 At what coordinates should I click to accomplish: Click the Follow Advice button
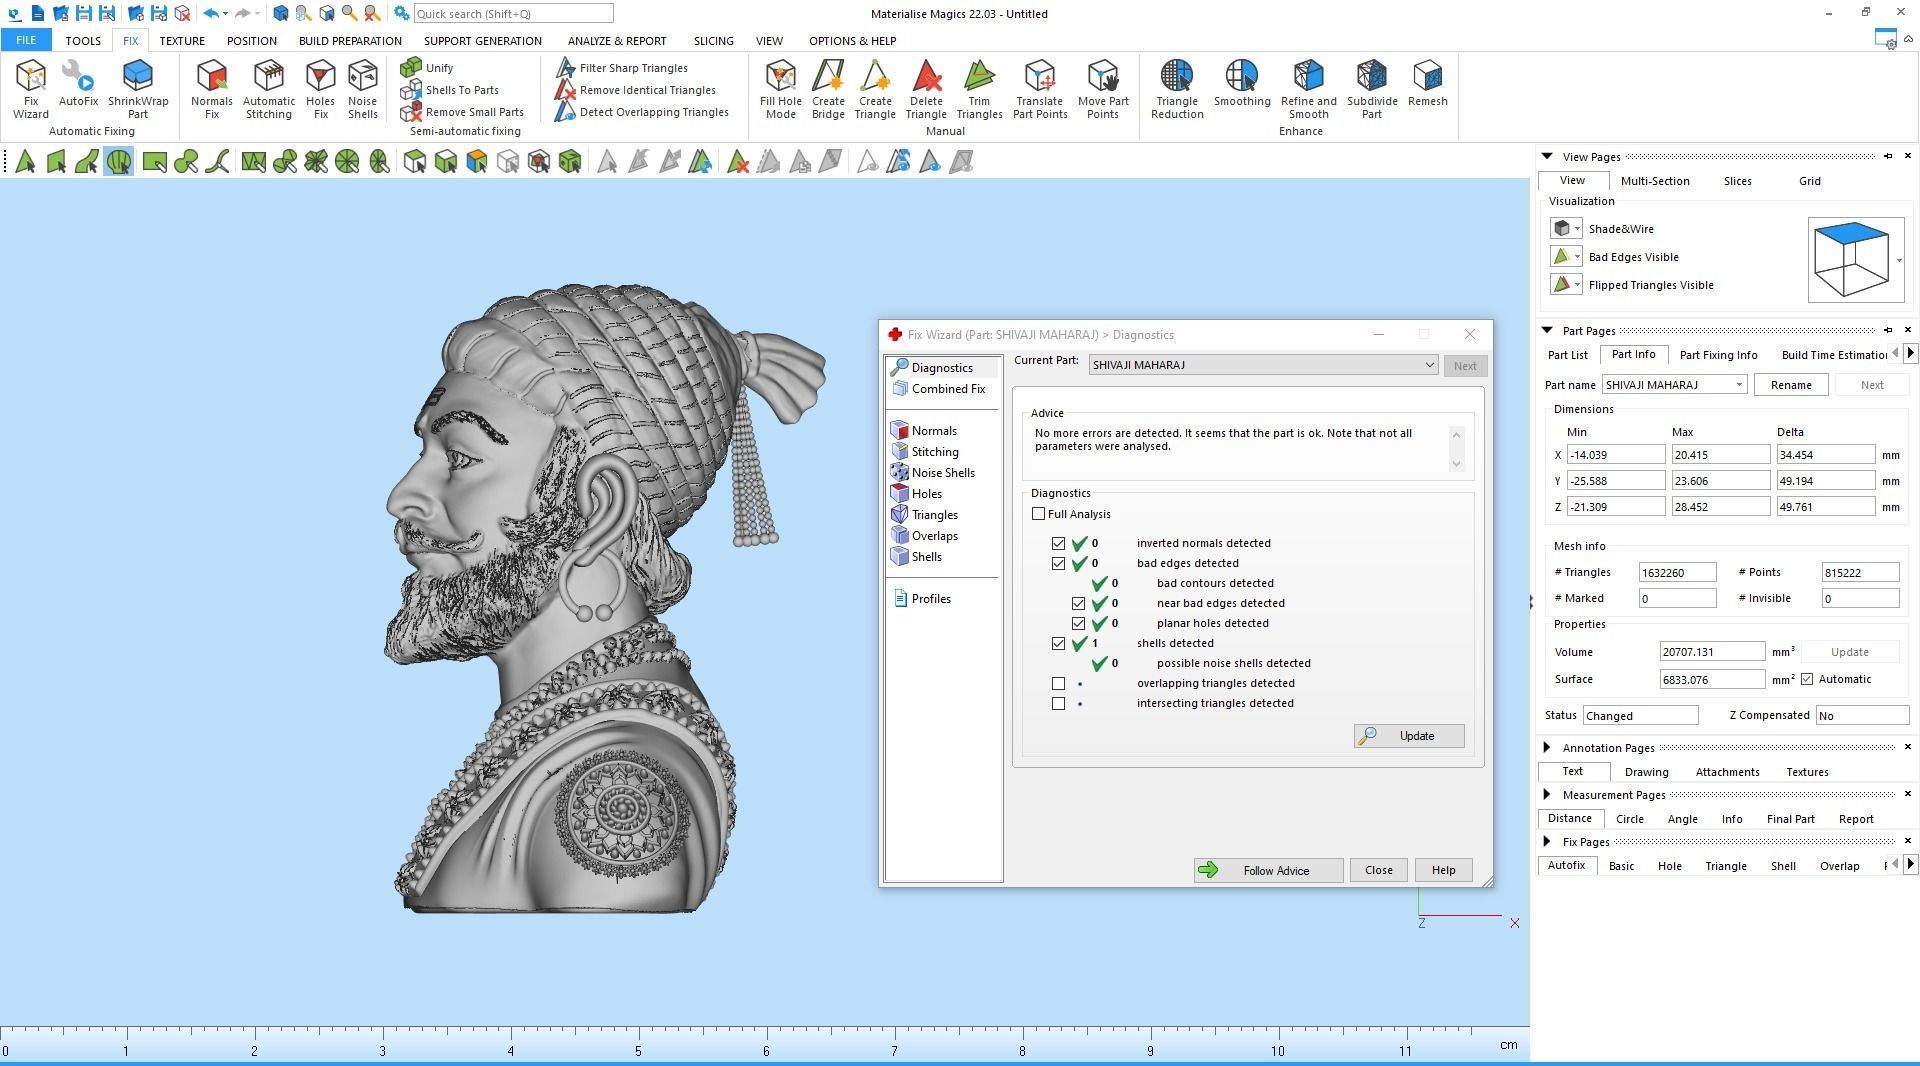tap(1268, 870)
